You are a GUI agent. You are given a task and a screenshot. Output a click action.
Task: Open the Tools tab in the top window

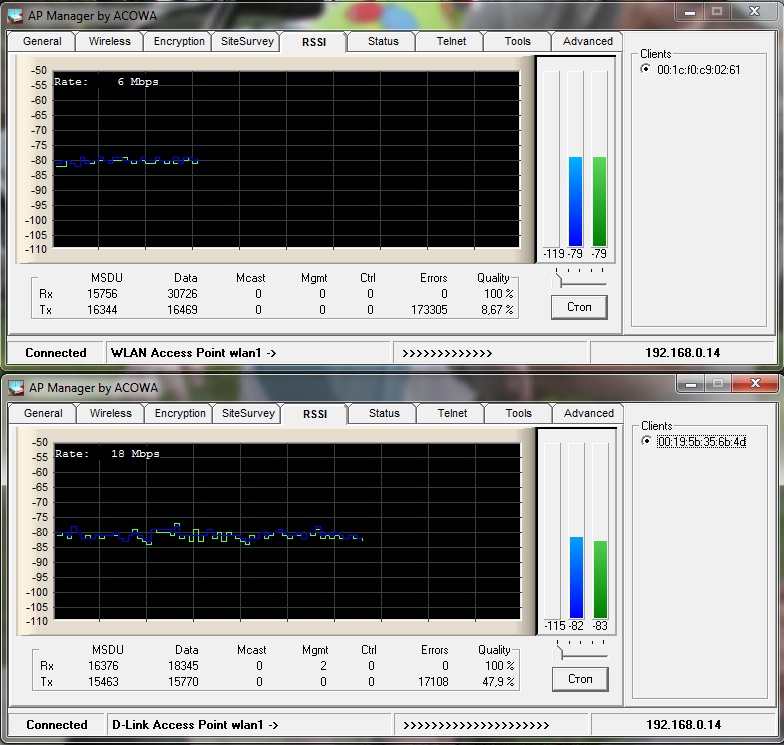tap(518, 42)
